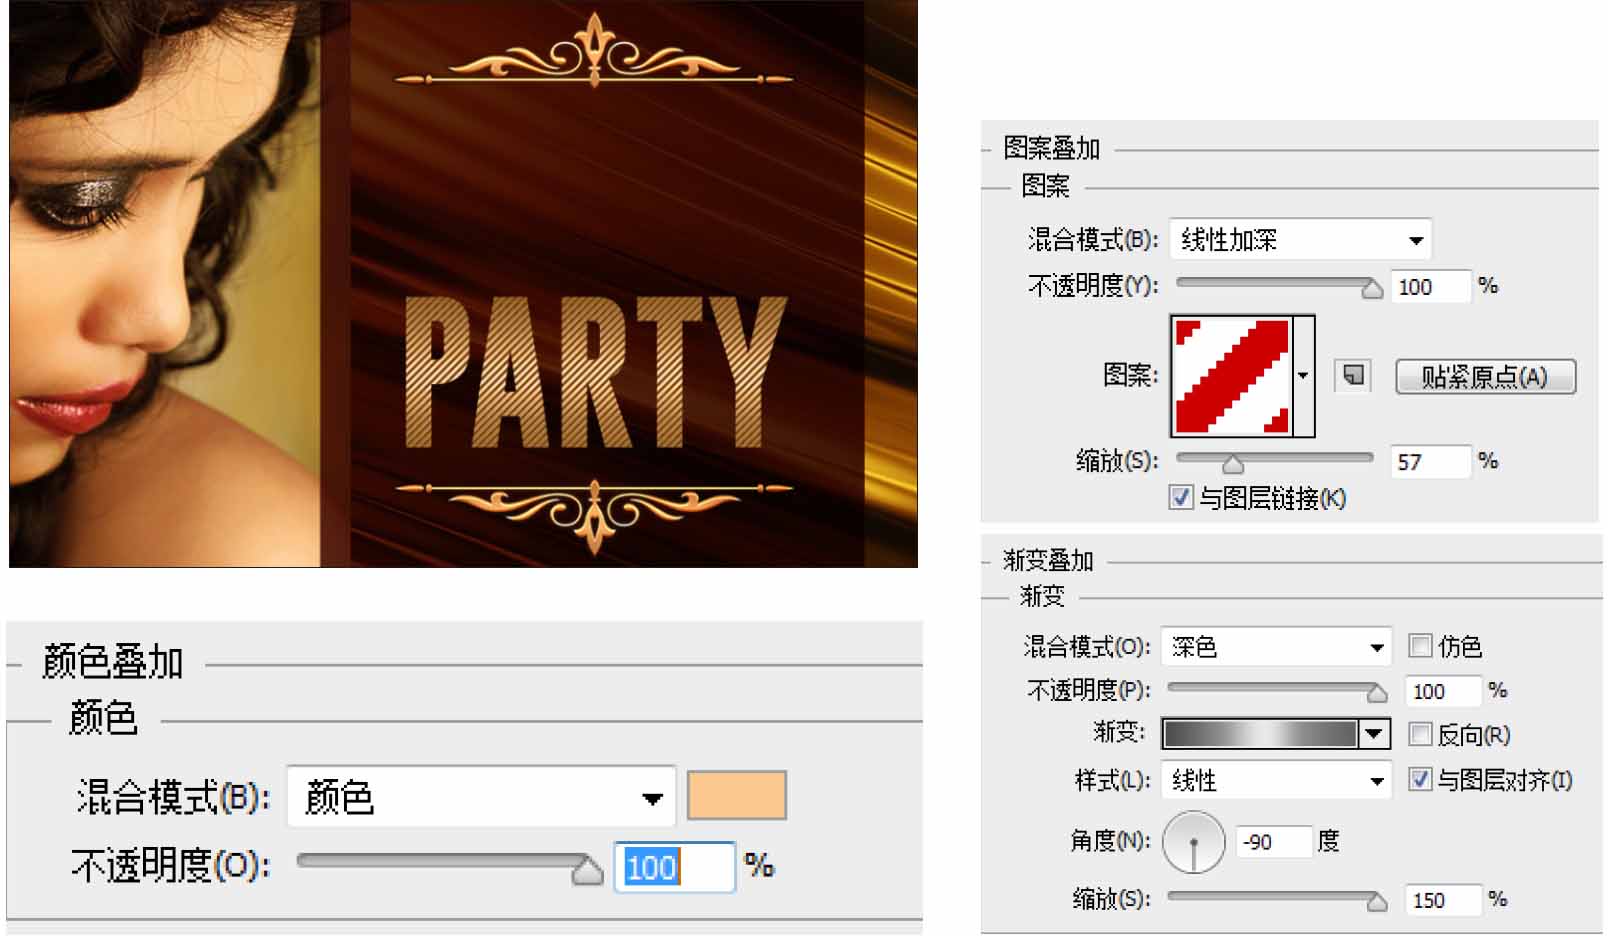Click the PARTY text in the poster
1608x936 pixels.
coord(595,372)
